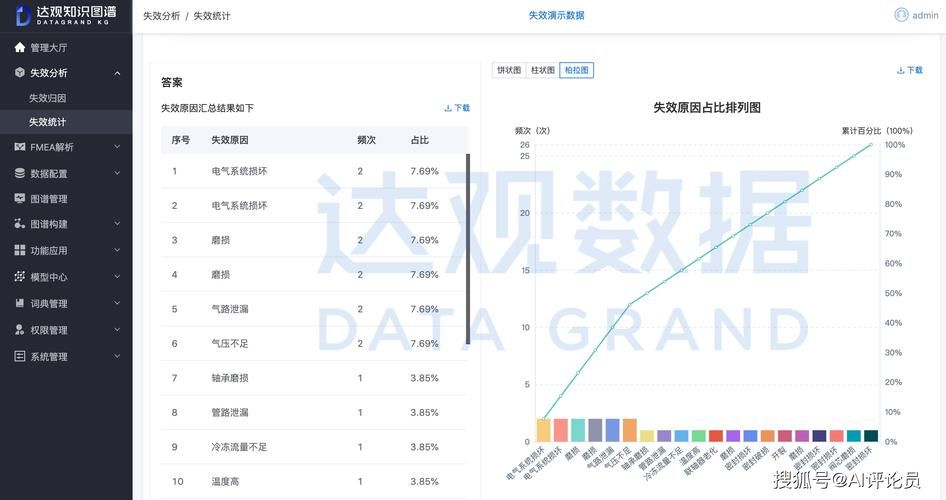
Task: Switch chart to 柱状图 tab
Action: [x=542, y=70]
